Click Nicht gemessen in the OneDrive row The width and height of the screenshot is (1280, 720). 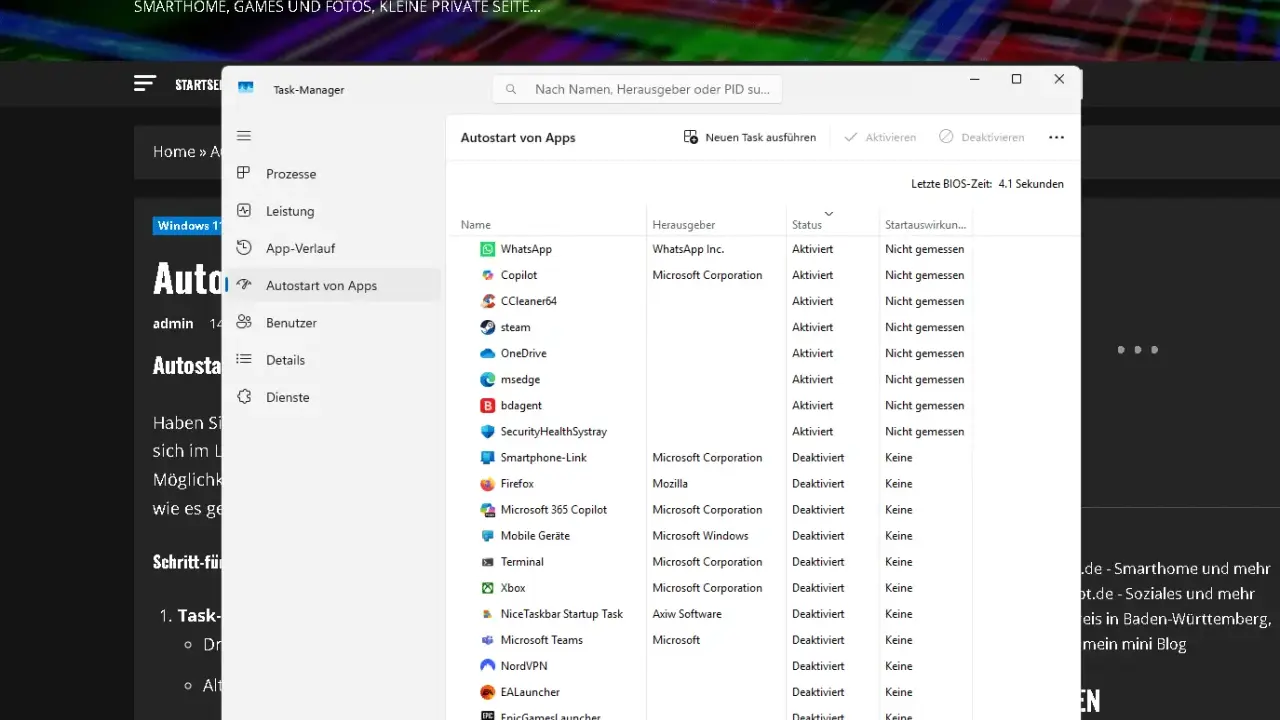click(x=924, y=353)
